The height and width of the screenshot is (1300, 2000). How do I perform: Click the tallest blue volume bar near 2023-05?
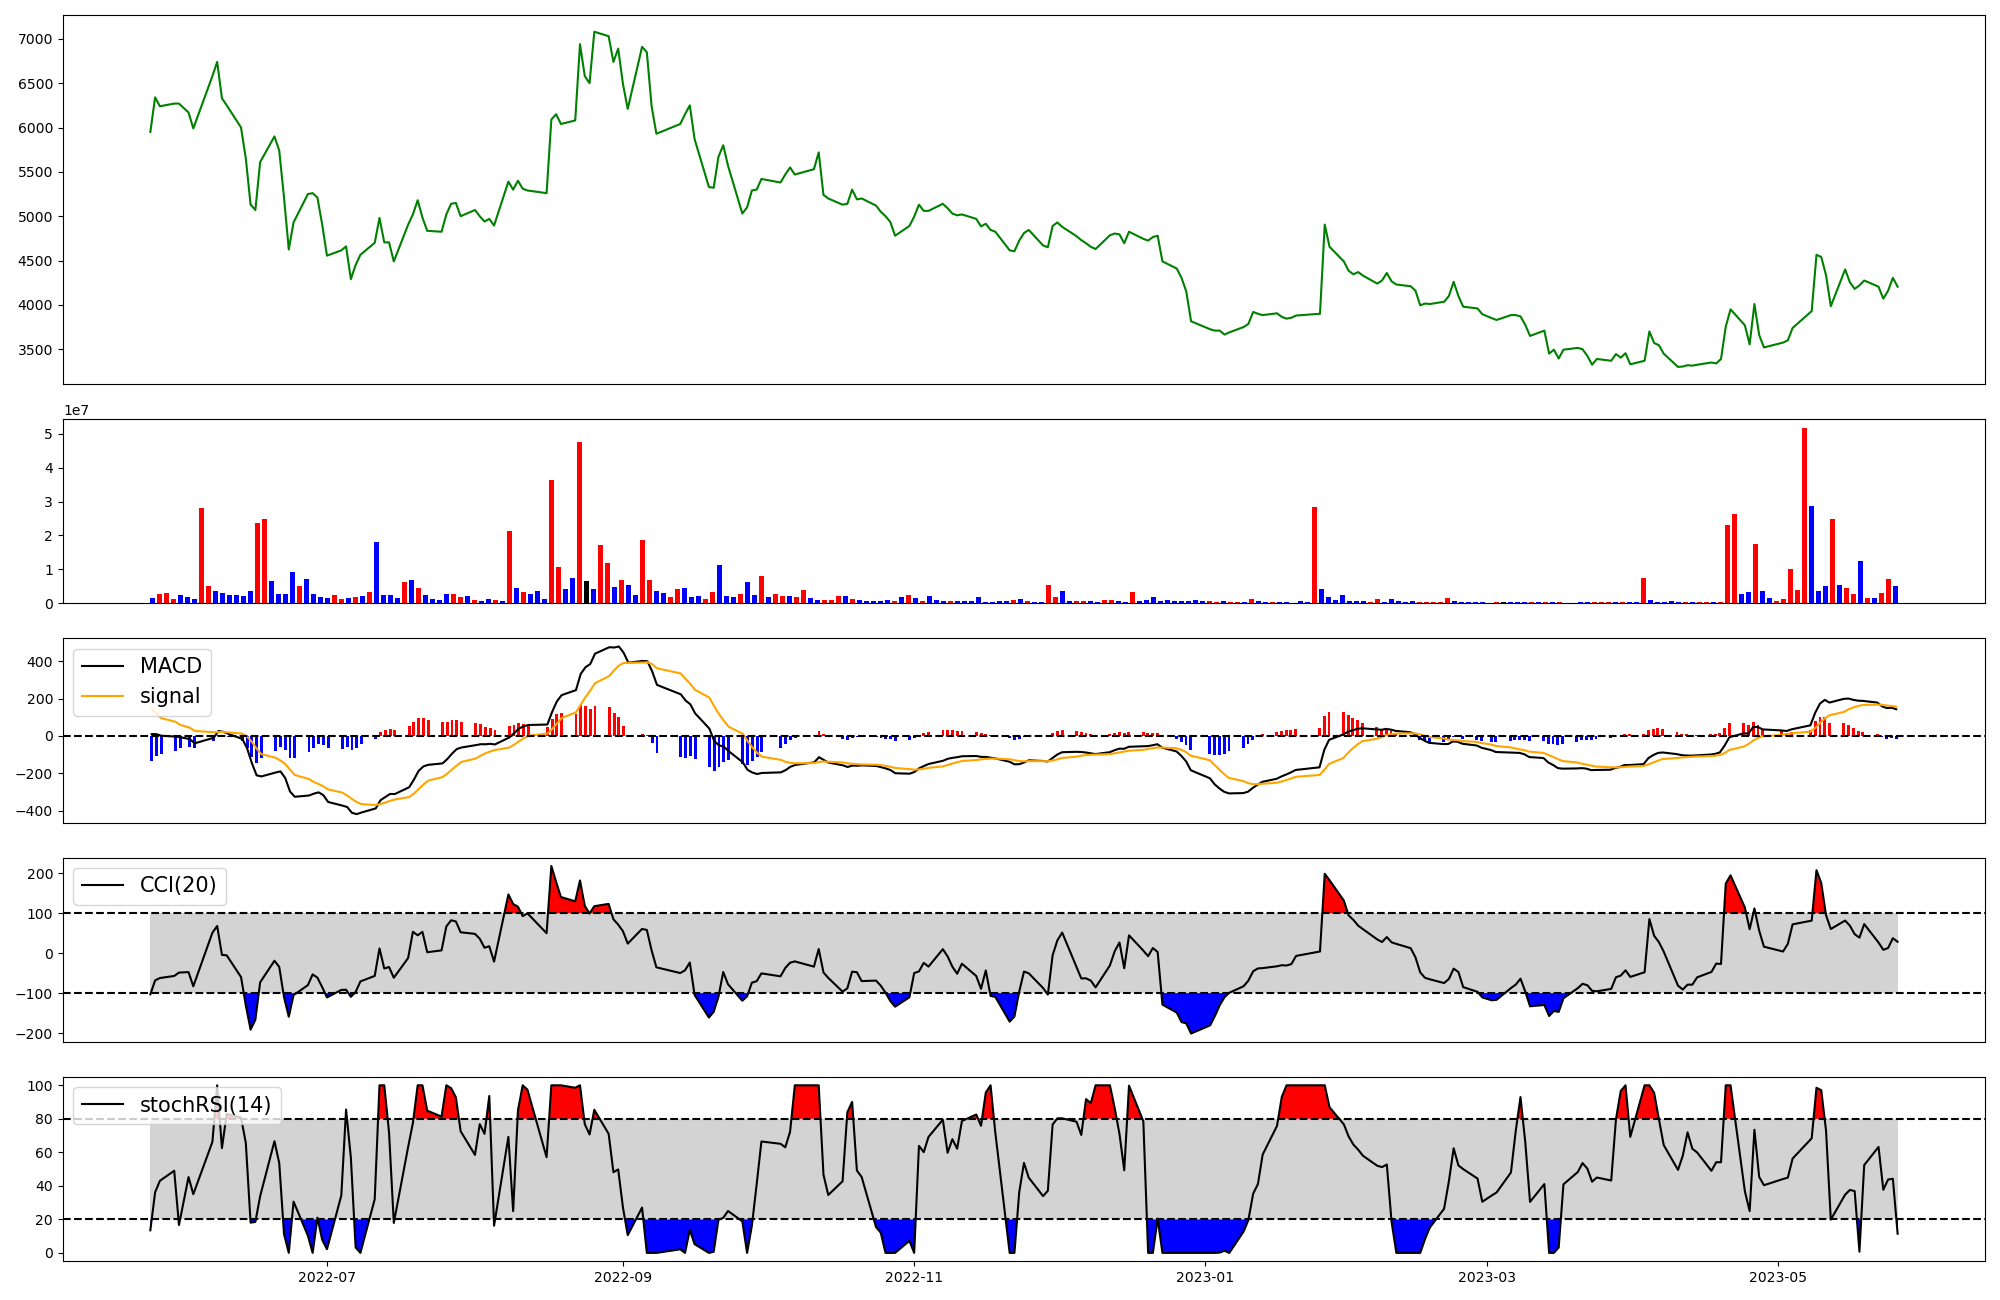(1811, 554)
